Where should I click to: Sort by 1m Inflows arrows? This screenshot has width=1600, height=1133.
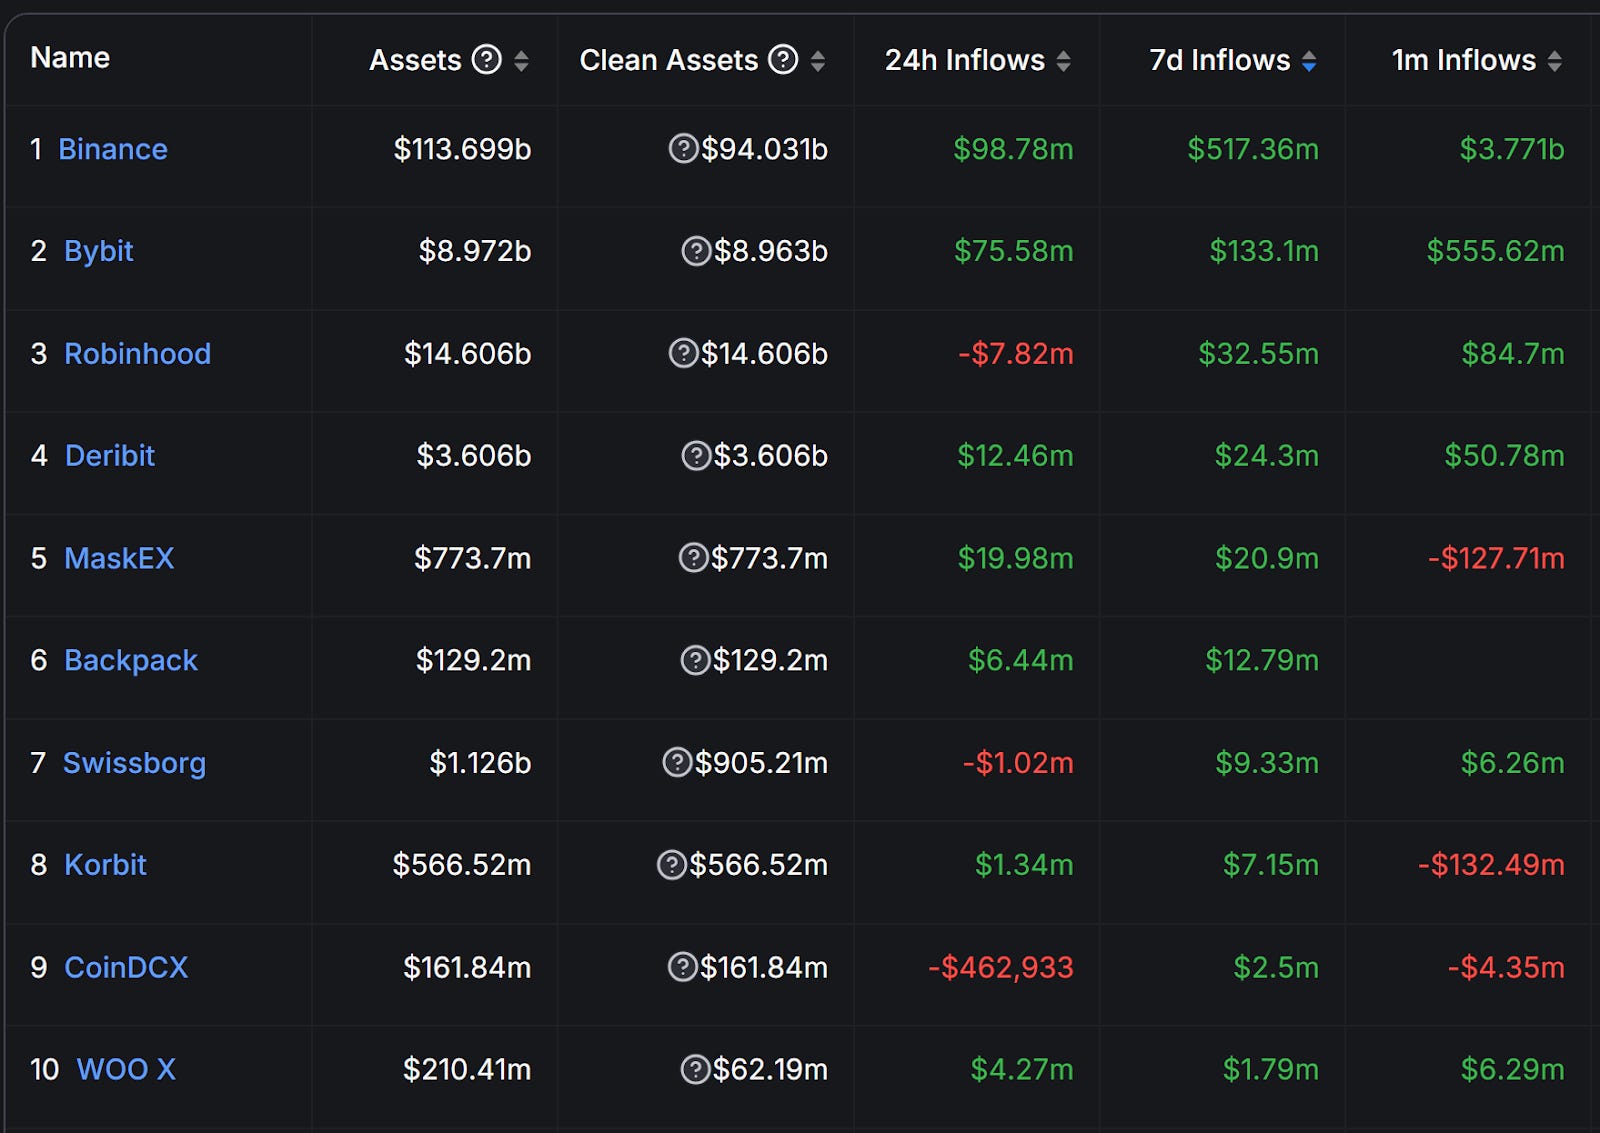tap(1554, 61)
